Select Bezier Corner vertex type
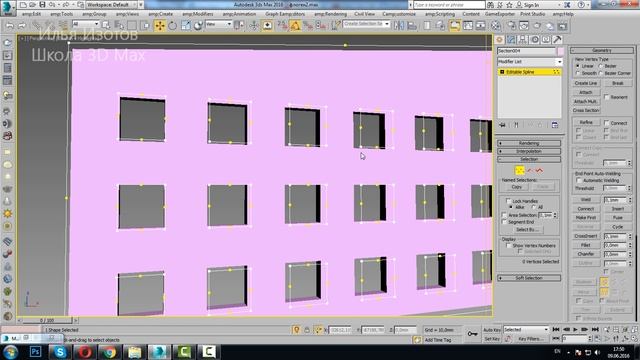Screen dimensions: 640x360 click(601, 73)
